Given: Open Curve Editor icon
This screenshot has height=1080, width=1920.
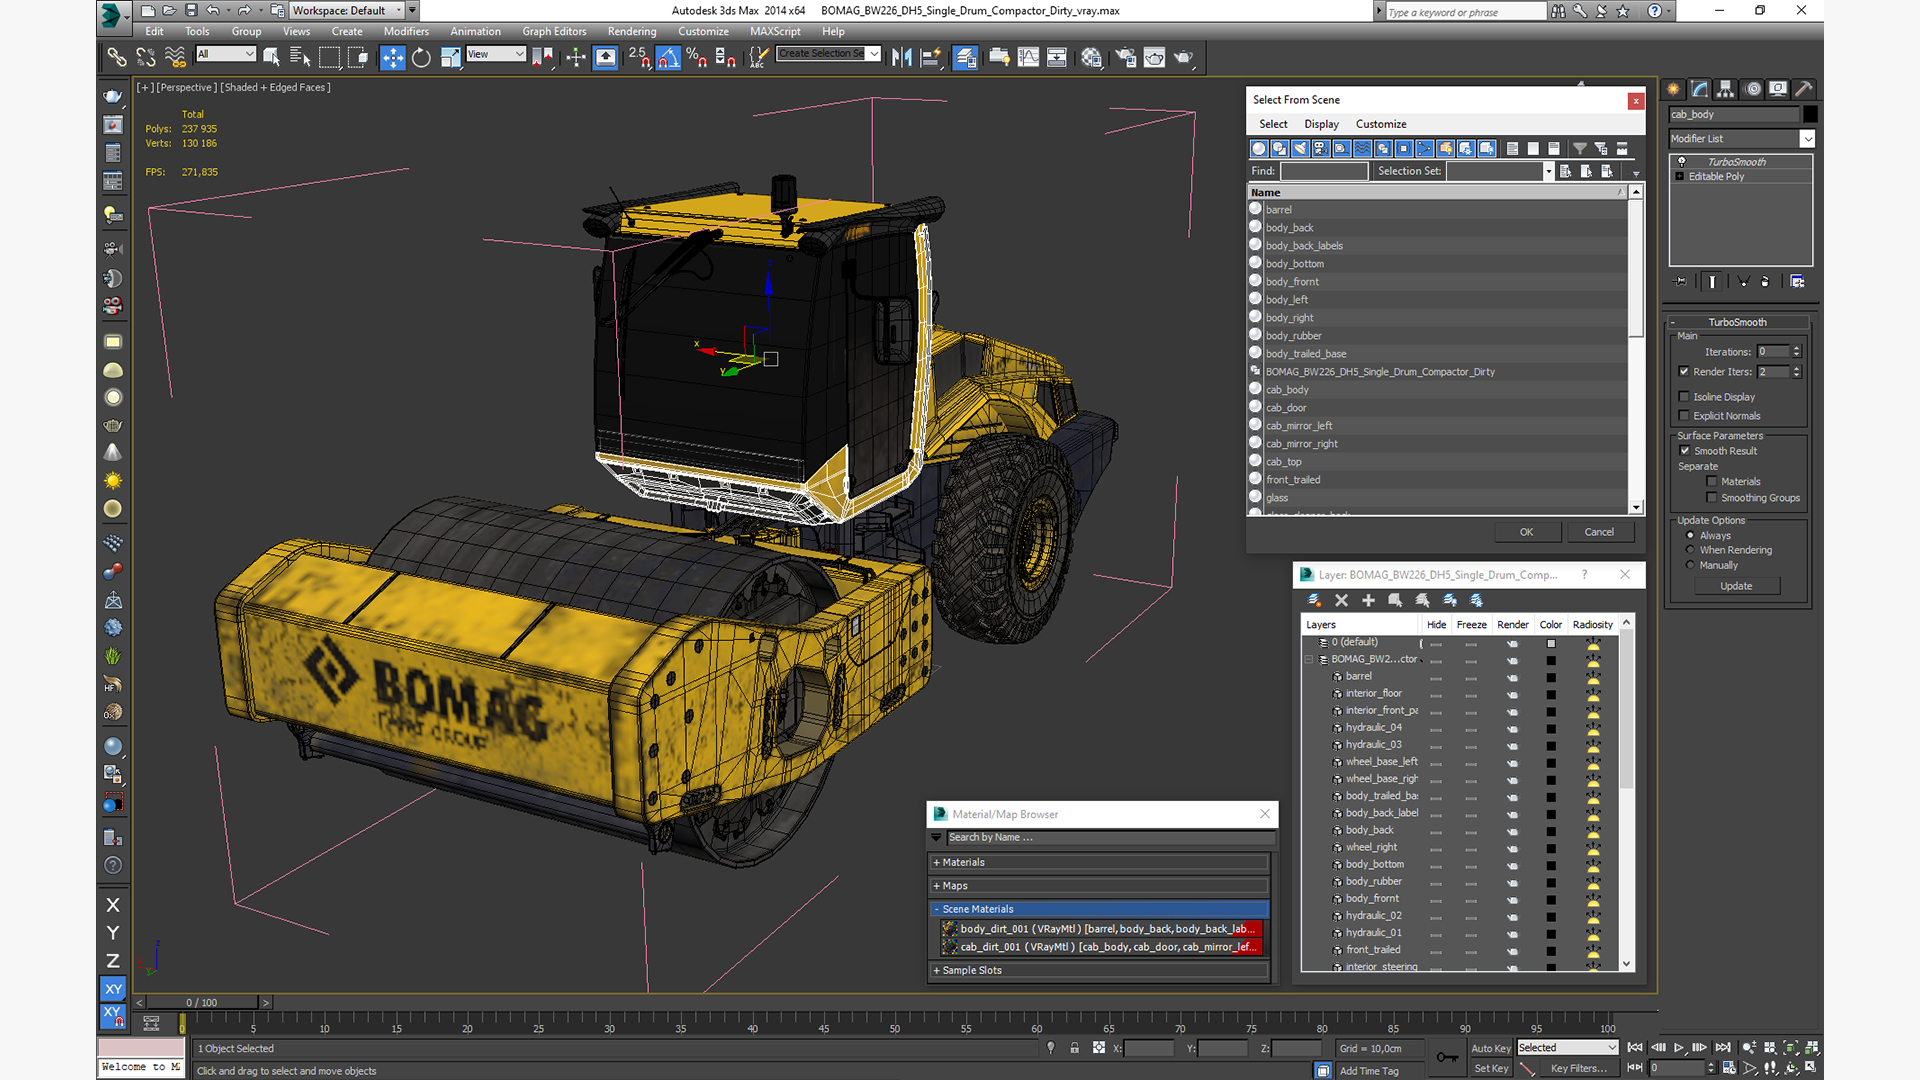Looking at the screenshot, I should (x=1028, y=57).
